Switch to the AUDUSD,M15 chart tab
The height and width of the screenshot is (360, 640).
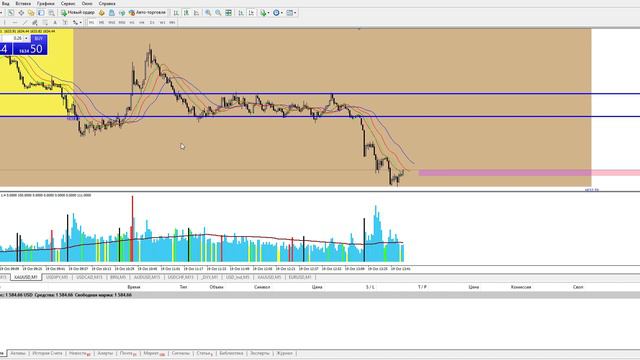click(147, 277)
